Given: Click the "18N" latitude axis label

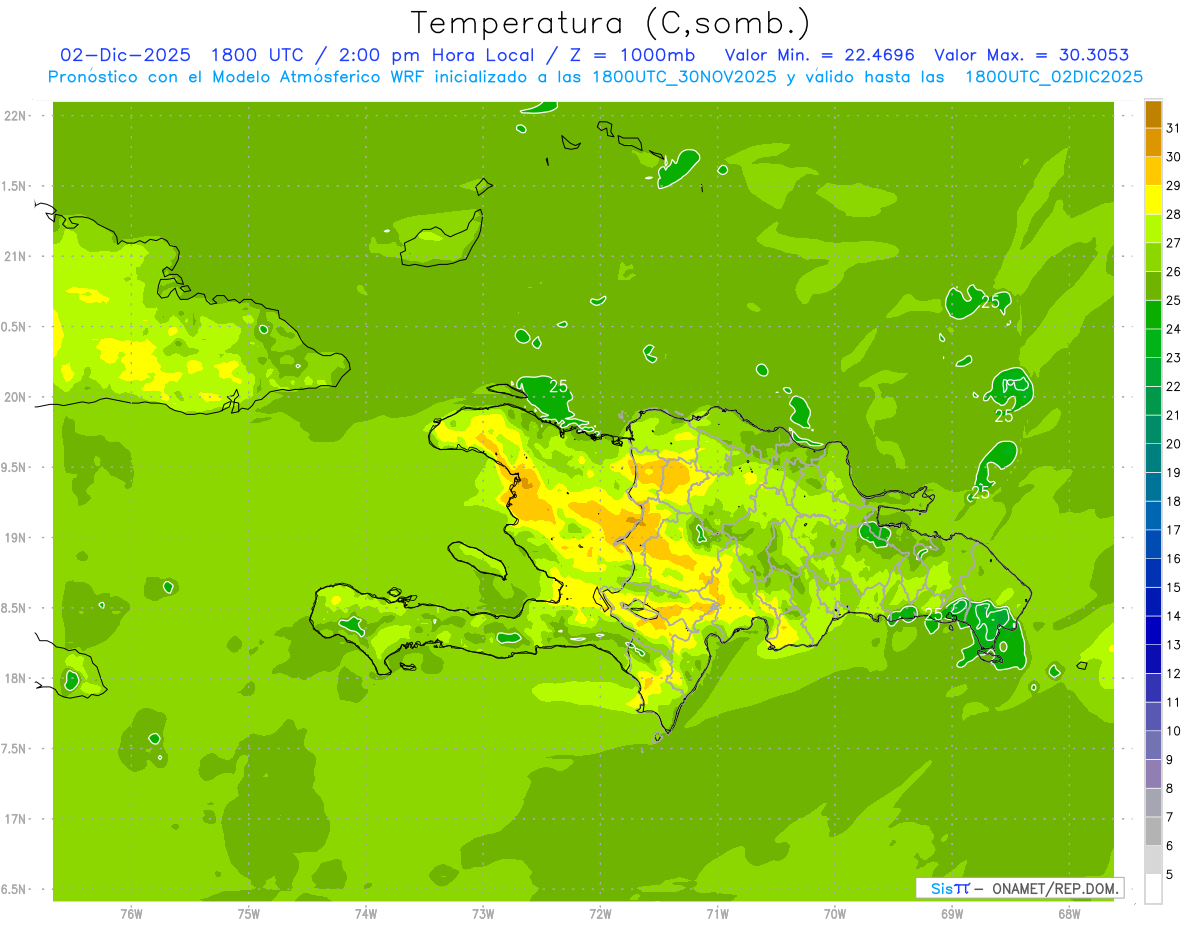Looking at the screenshot, I should click(16, 678).
